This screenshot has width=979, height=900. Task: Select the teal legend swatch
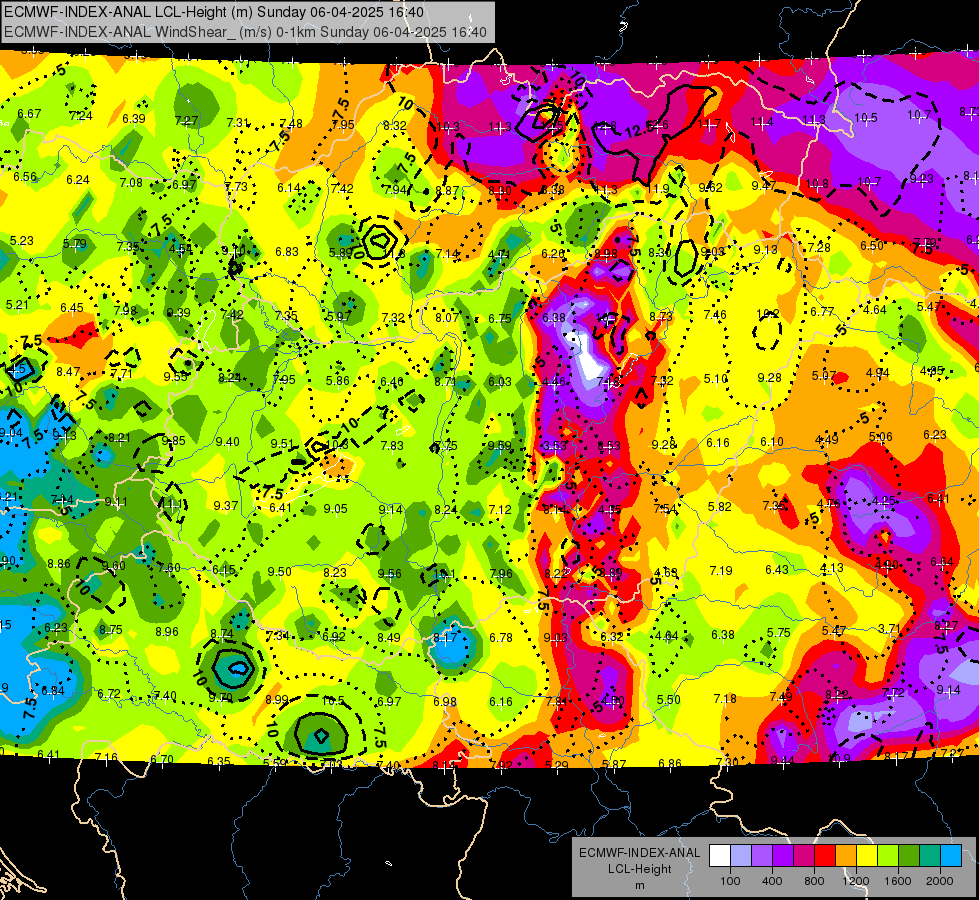coord(930,856)
